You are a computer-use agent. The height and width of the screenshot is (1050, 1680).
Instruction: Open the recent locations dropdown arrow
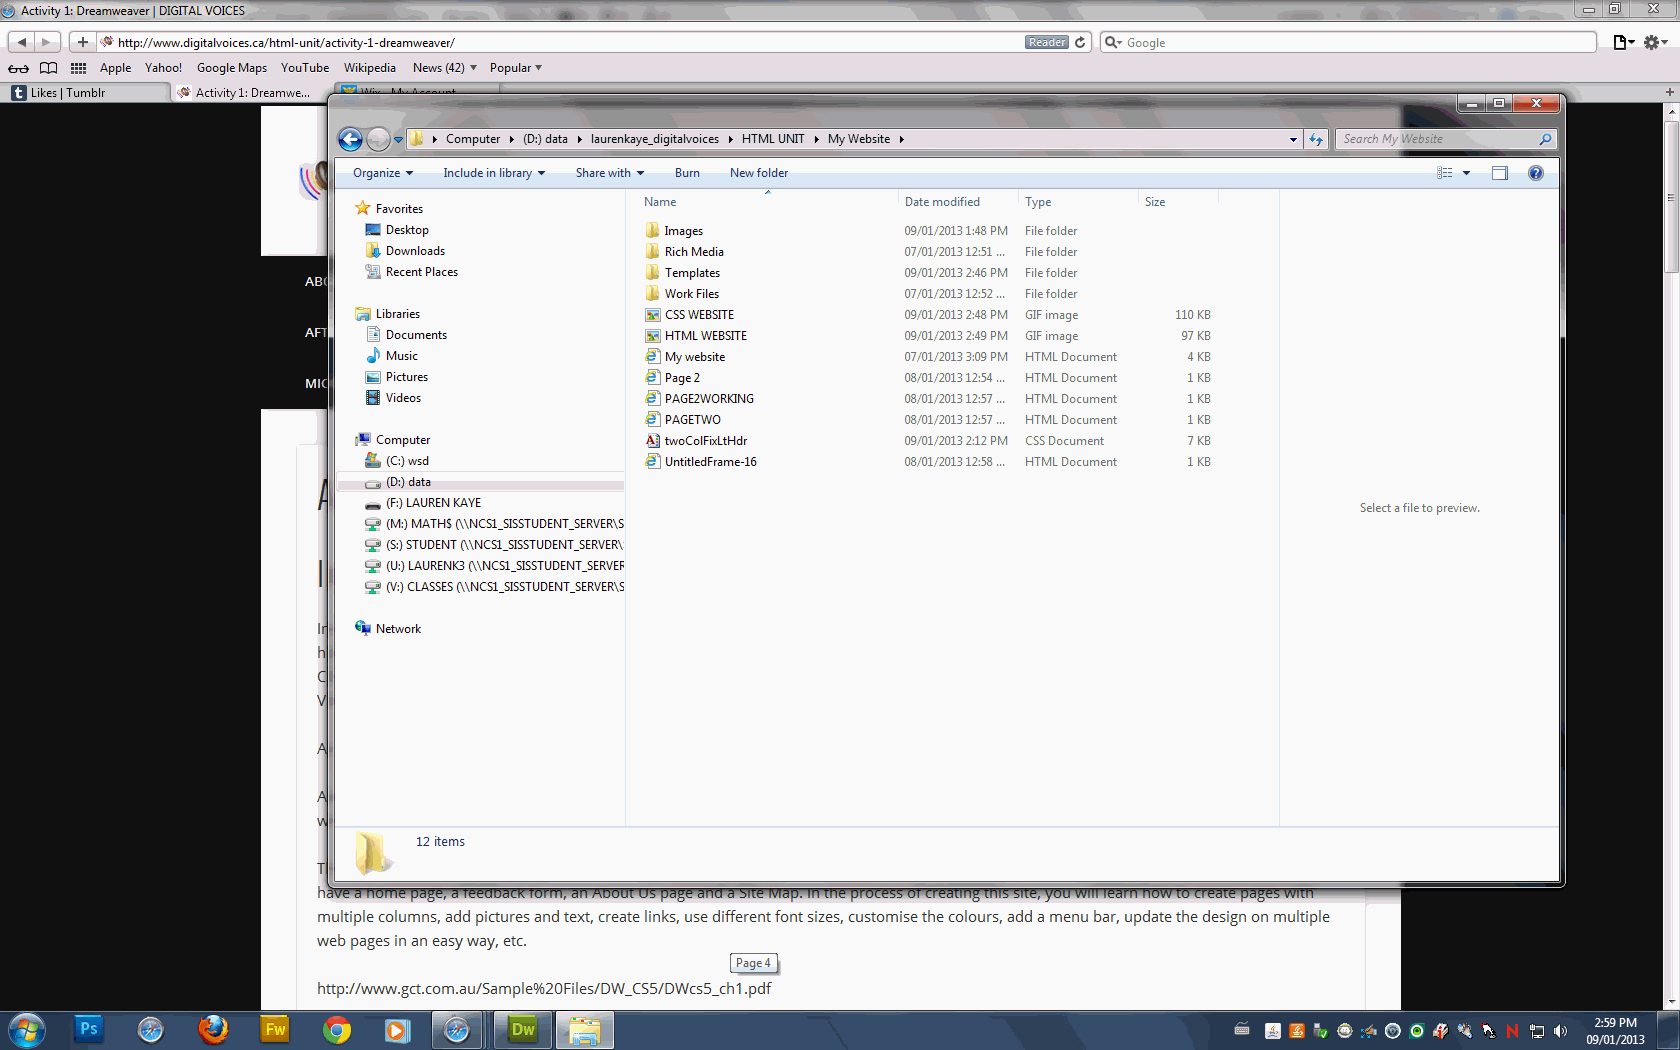coord(398,139)
